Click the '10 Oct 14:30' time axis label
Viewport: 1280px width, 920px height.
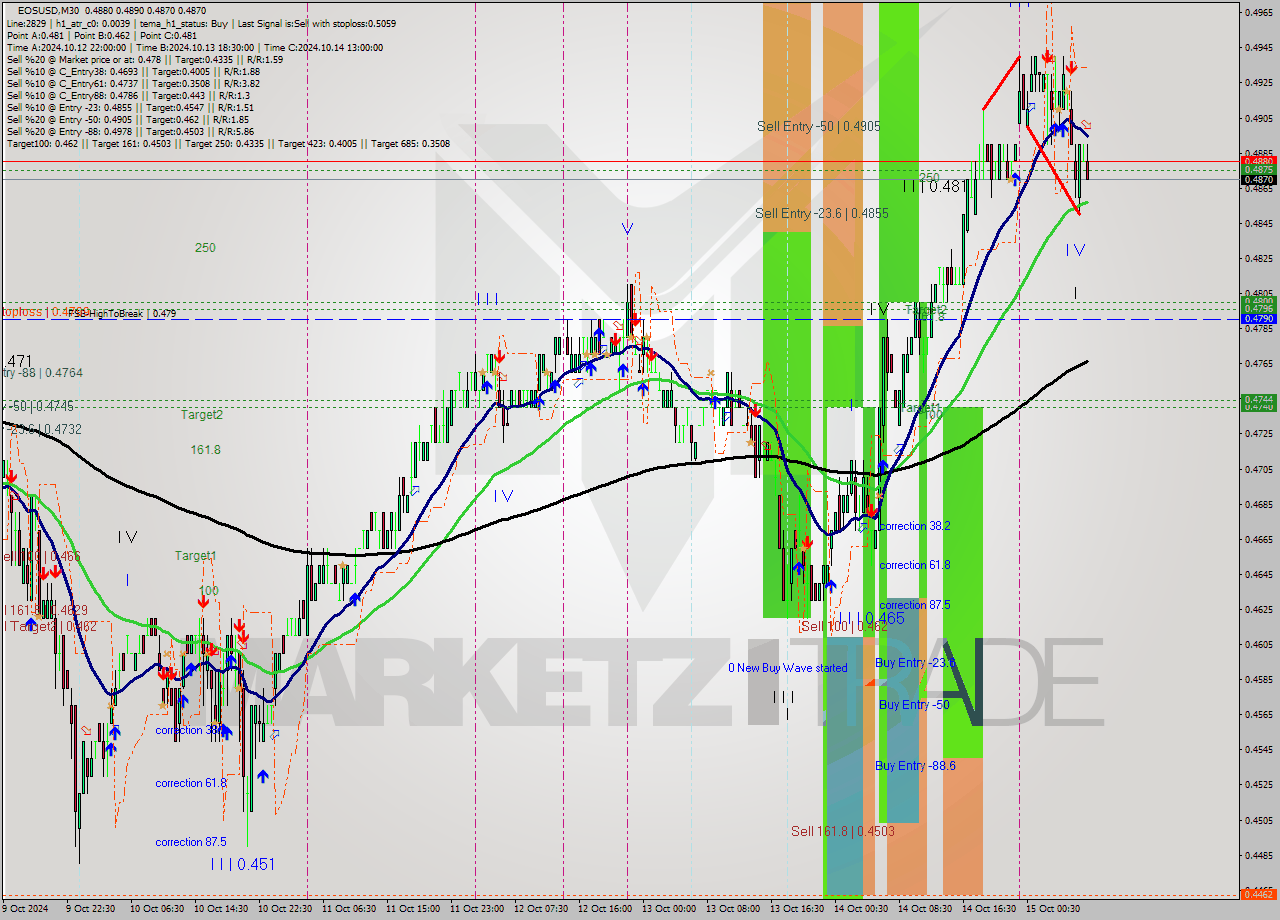pyautogui.click(x=220, y=909)
